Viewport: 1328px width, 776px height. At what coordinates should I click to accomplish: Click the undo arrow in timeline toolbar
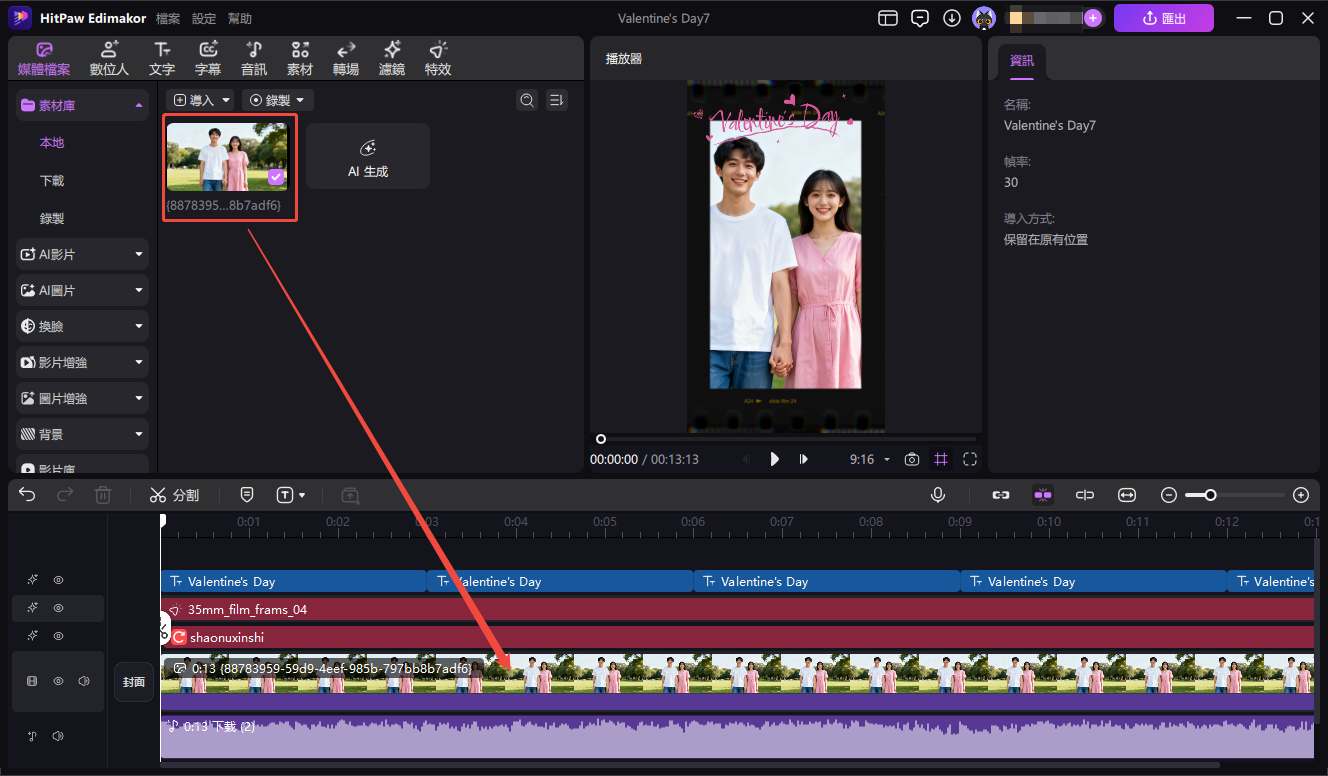point(27,495)
